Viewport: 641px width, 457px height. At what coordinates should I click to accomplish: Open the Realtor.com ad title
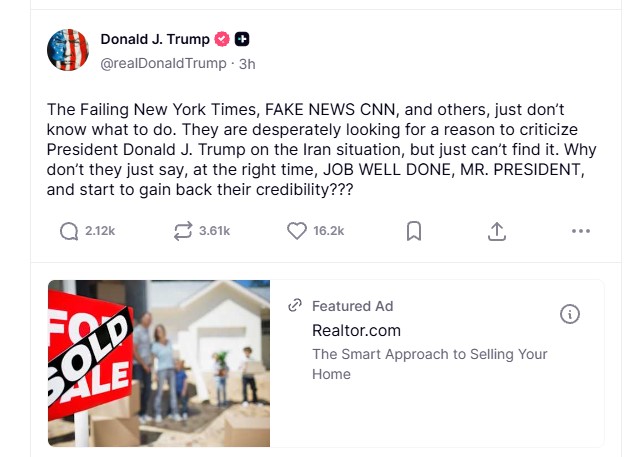357,330
